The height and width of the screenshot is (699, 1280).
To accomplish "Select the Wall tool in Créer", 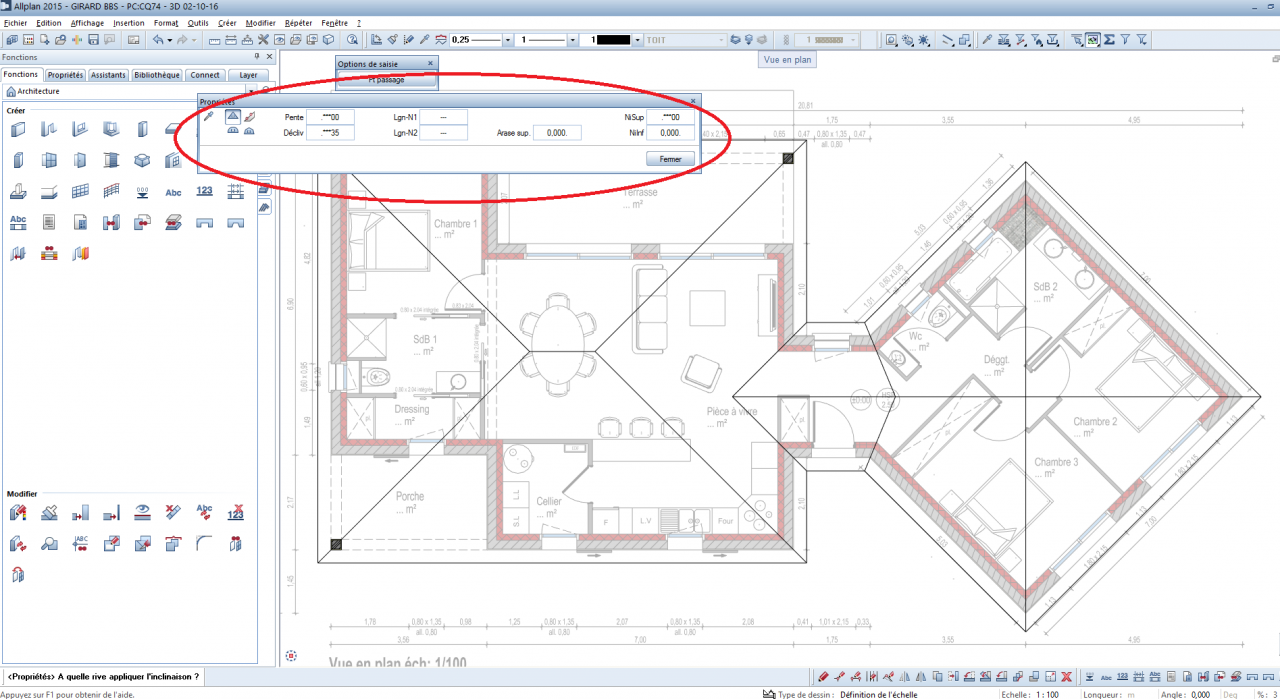I will tap(18, 128).
